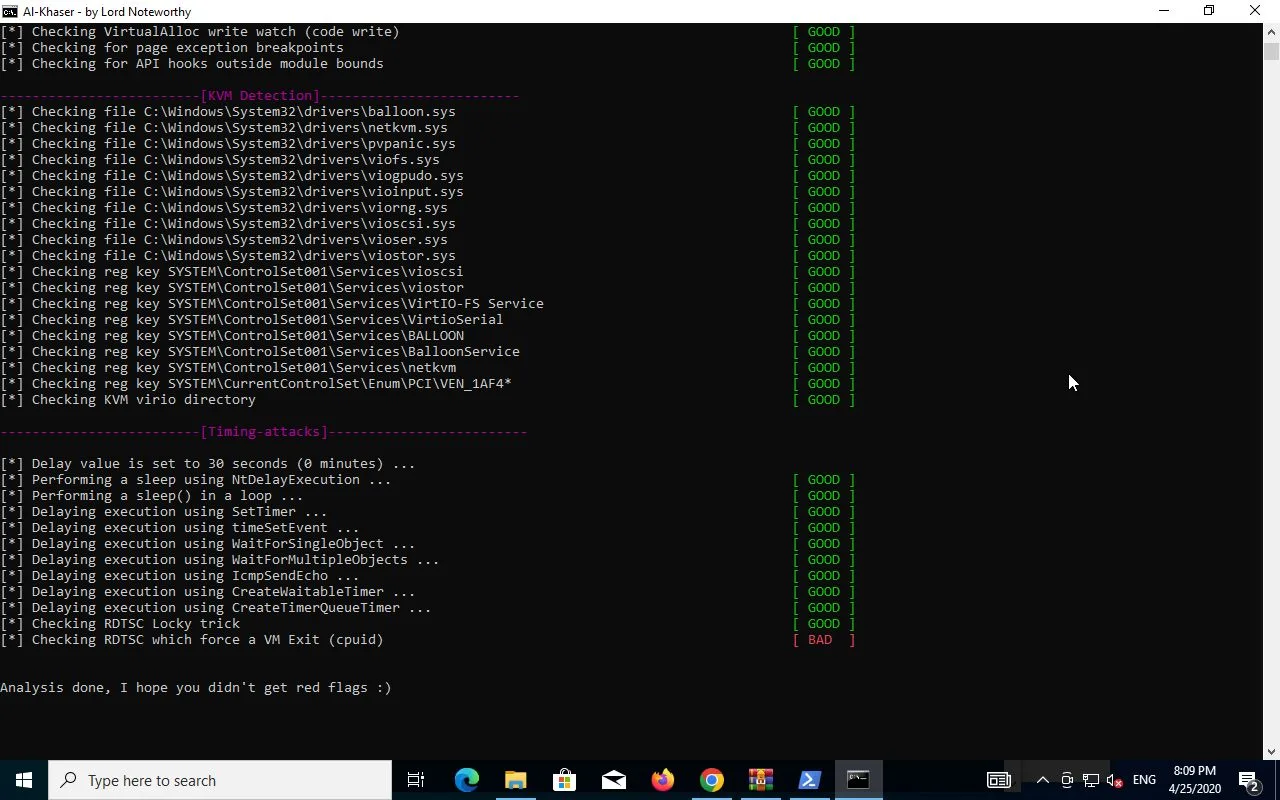
Task: Click the 'Type here to search' box
Action: (x=220, y=780)
